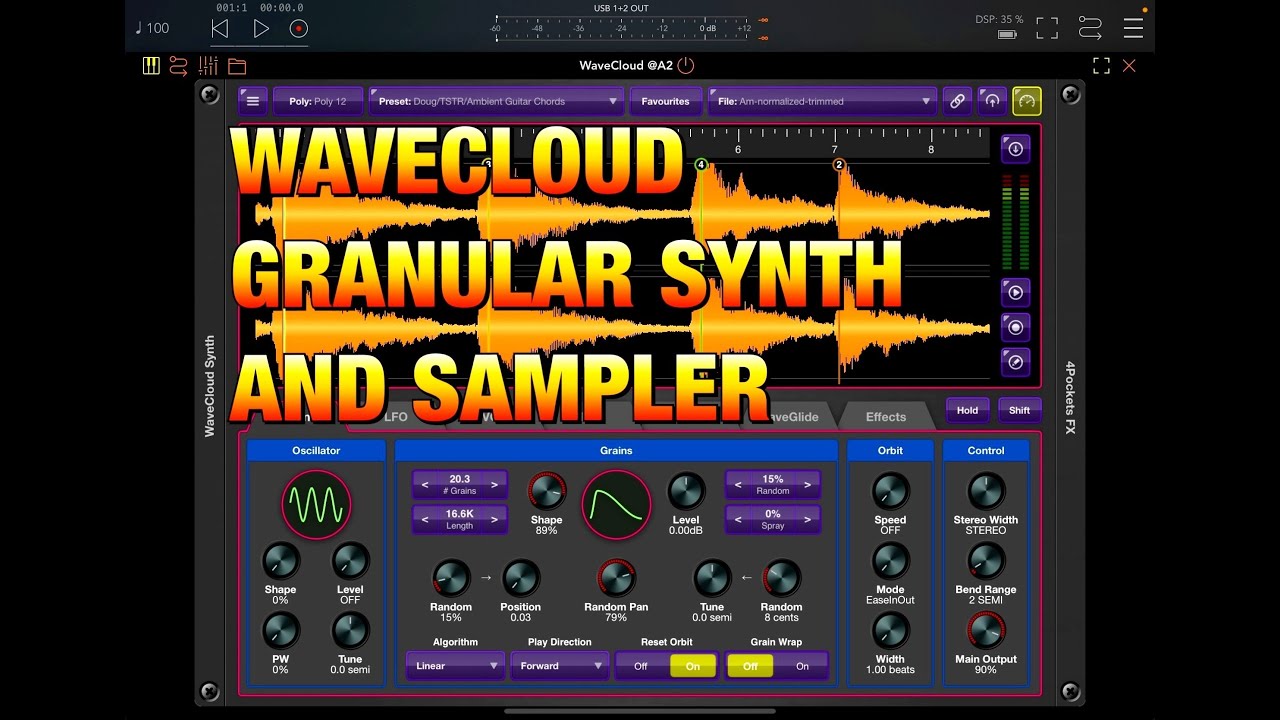Click the Main Output 90% knob
Screen dimensions: 1280x720
tap(986, 632)
